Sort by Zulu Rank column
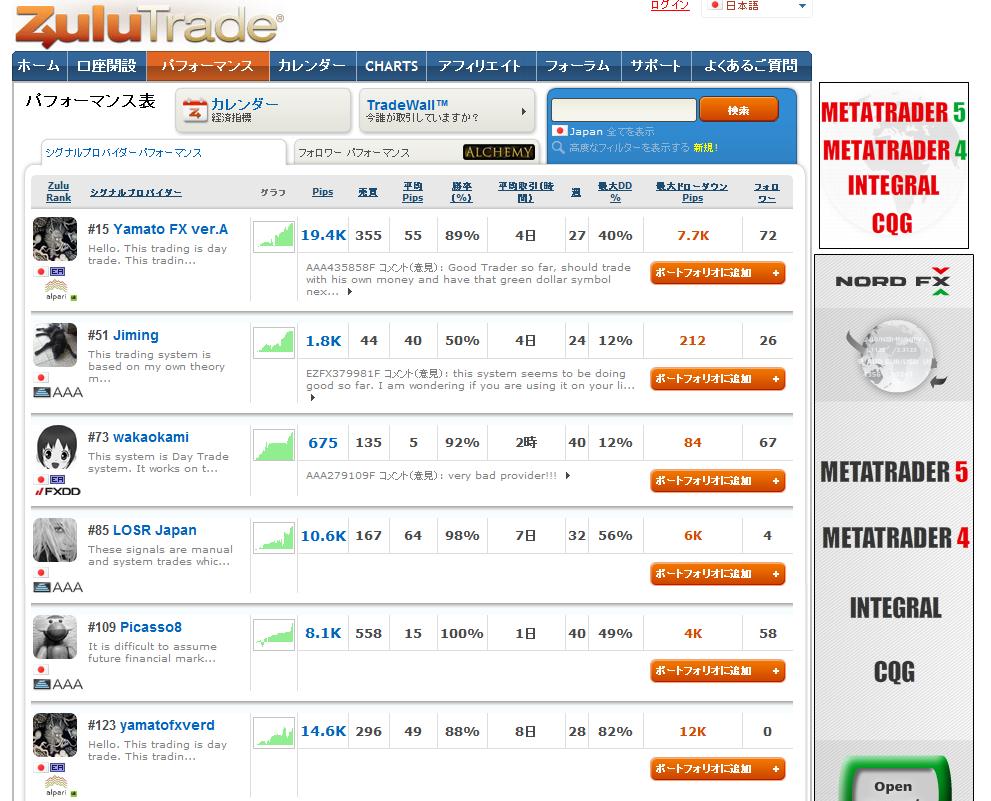This screenshot has height=801, width=991. (58, 192)
